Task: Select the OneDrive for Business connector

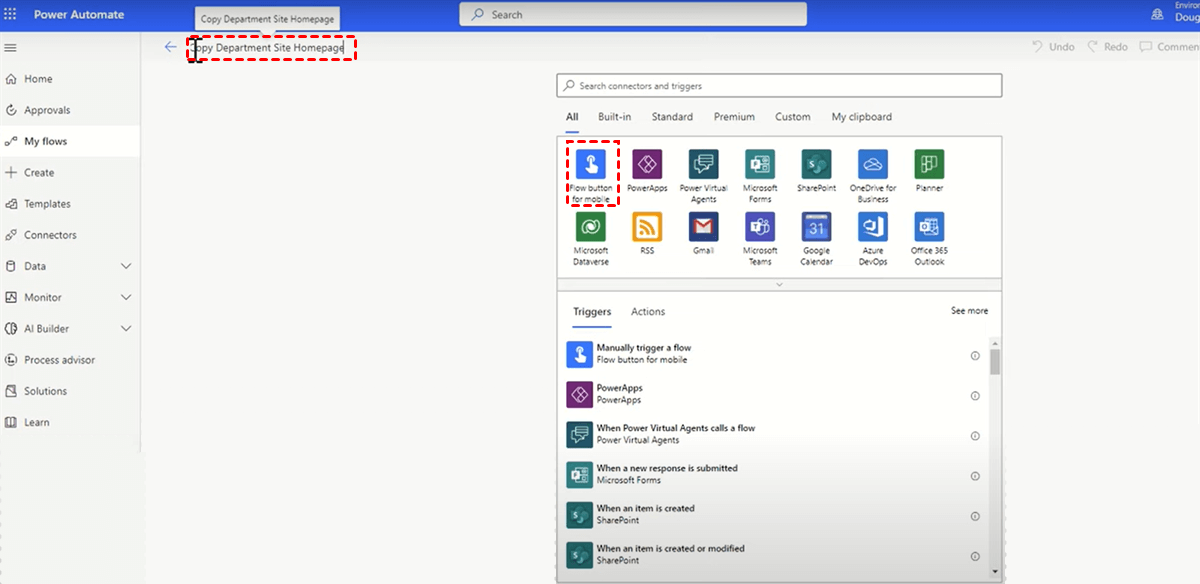Action: pyautogui.click(x=873, y=165)
